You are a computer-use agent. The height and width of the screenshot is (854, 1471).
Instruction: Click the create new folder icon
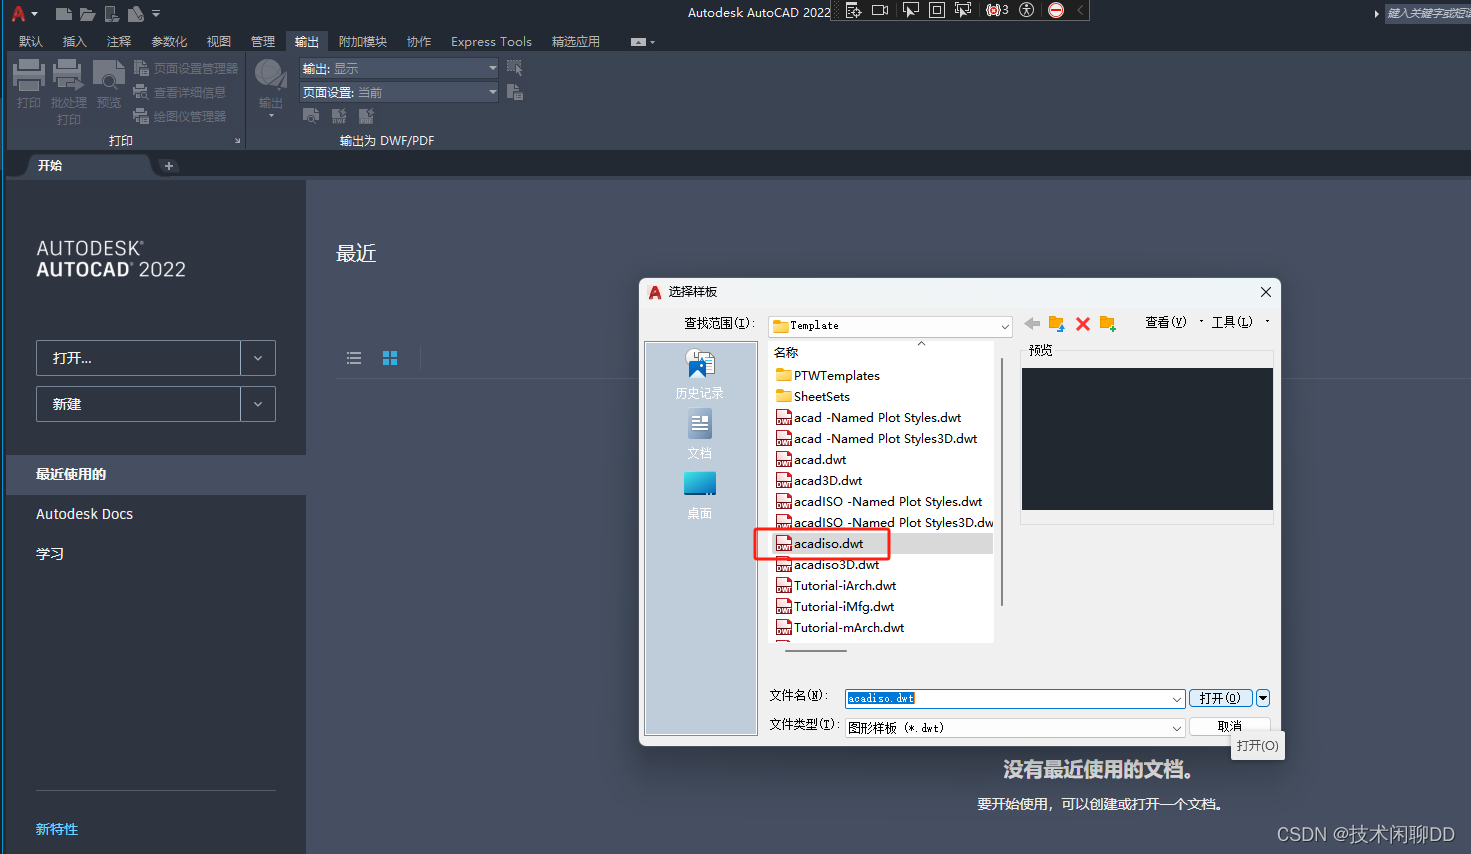click(x=1108, y=323)
